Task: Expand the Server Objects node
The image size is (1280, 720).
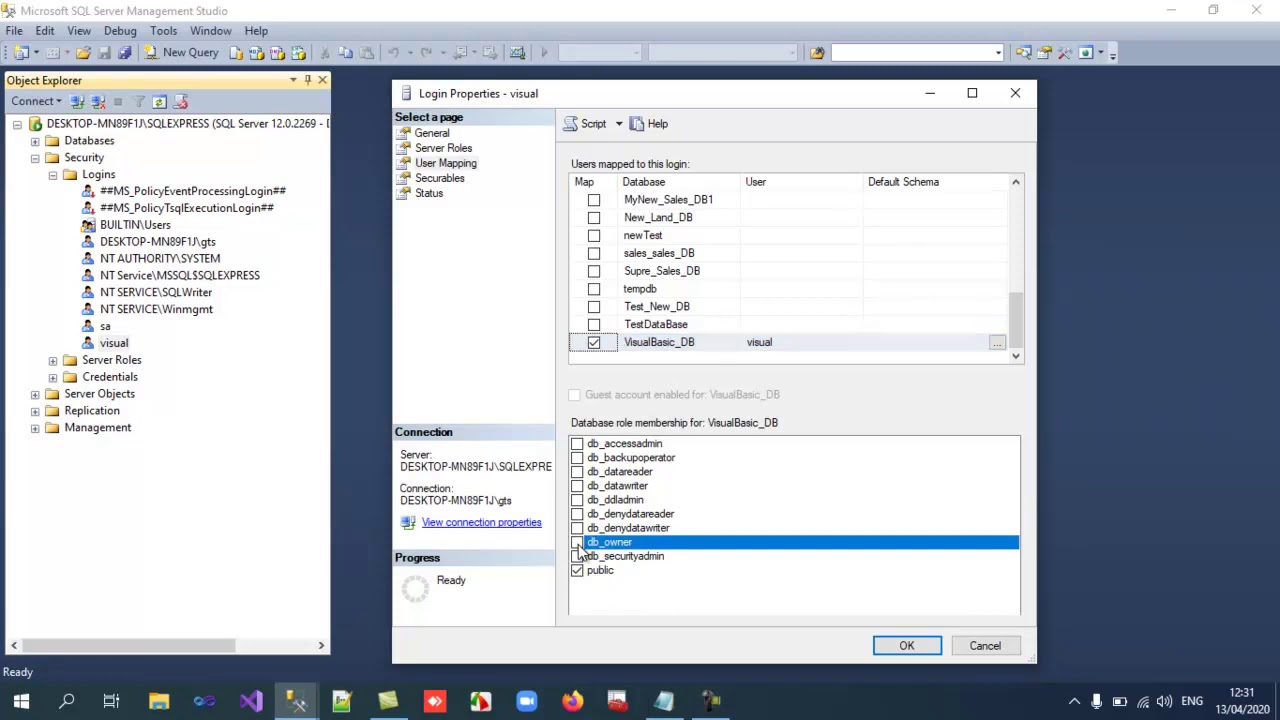Action: coord(35,394)
